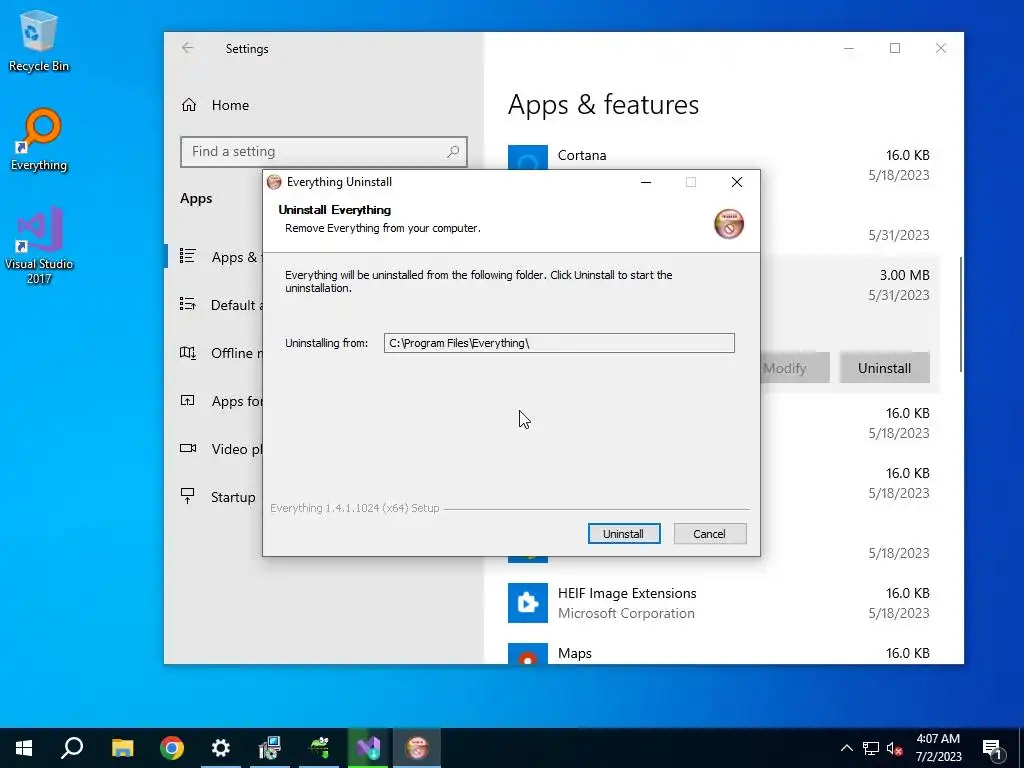Click the Find a setting search box
The height and width of the screenshot is (768, 1024).
324,152
